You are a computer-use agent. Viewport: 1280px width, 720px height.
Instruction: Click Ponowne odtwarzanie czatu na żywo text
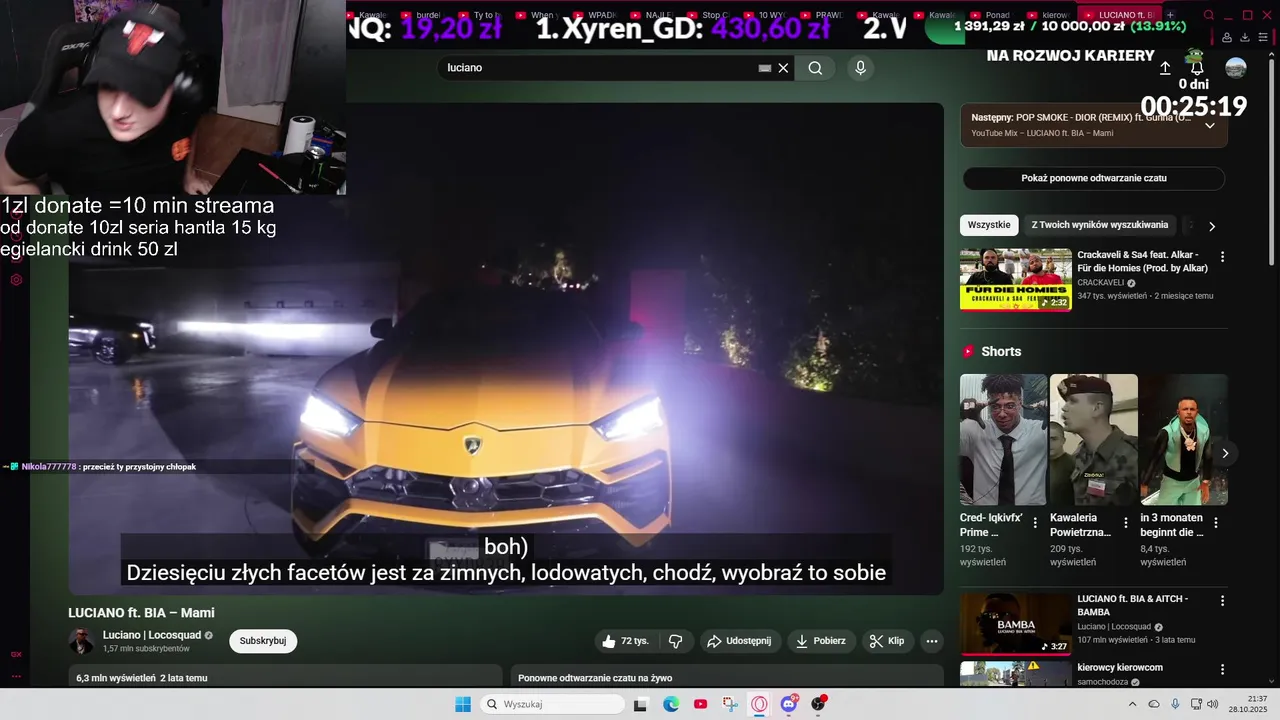(595, 678)
